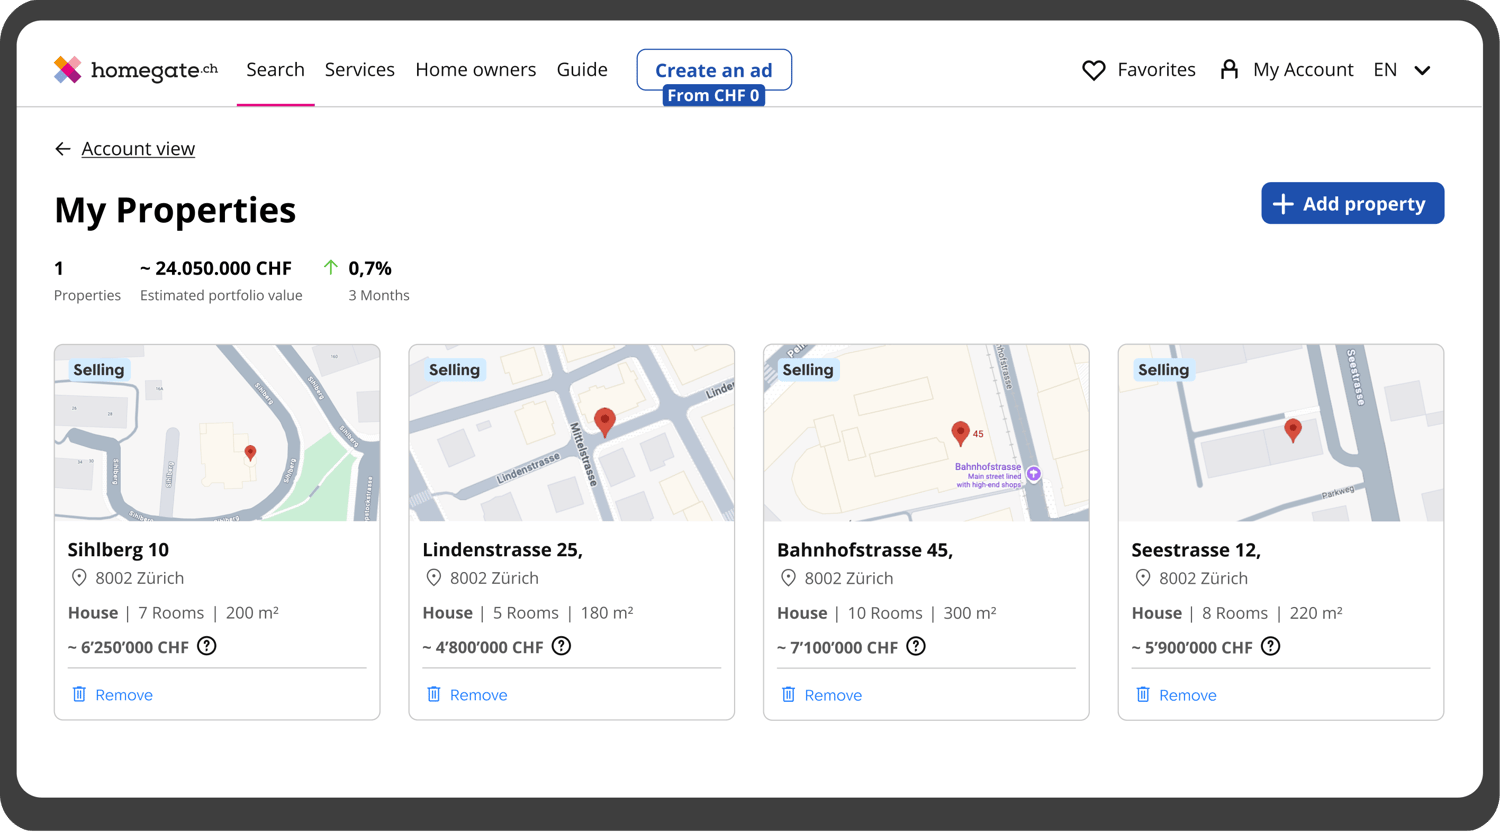Screen dimensions: 1500x832
Task: Open price info help for Bahnhofstrasse 45
Action: coord(916,646)
